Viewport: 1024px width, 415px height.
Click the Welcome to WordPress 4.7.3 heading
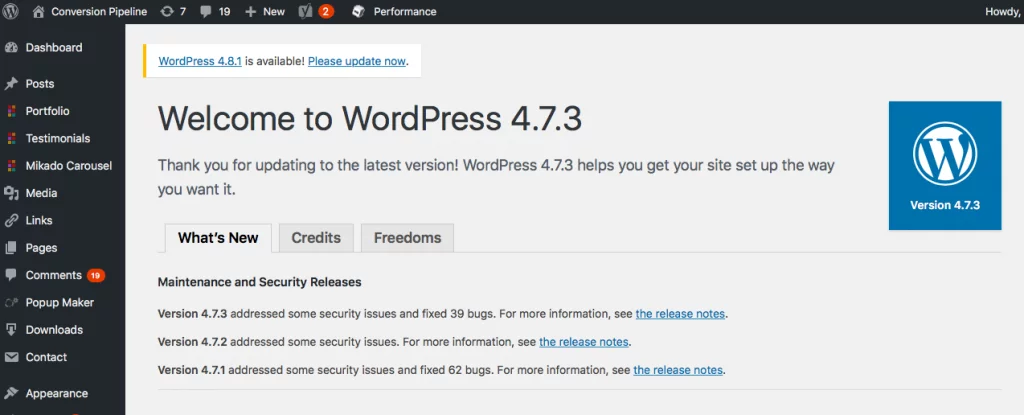[370, 119]
